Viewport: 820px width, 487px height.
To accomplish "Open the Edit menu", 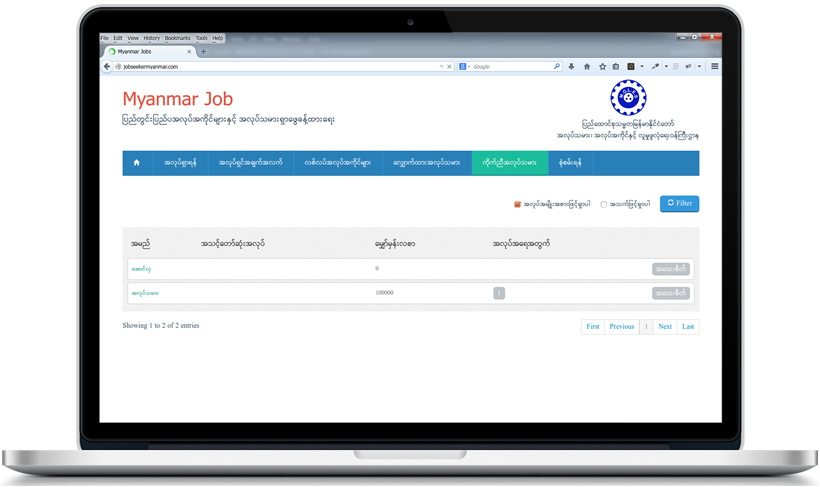I will [x=118, y=38].
